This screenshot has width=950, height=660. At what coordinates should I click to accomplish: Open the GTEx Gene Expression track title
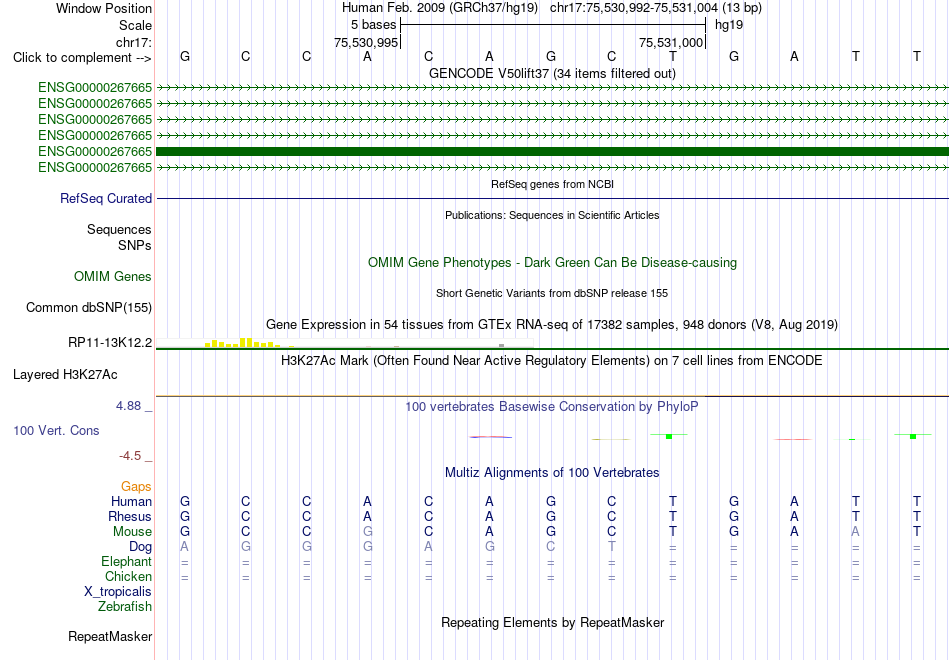tap(552, 325)
